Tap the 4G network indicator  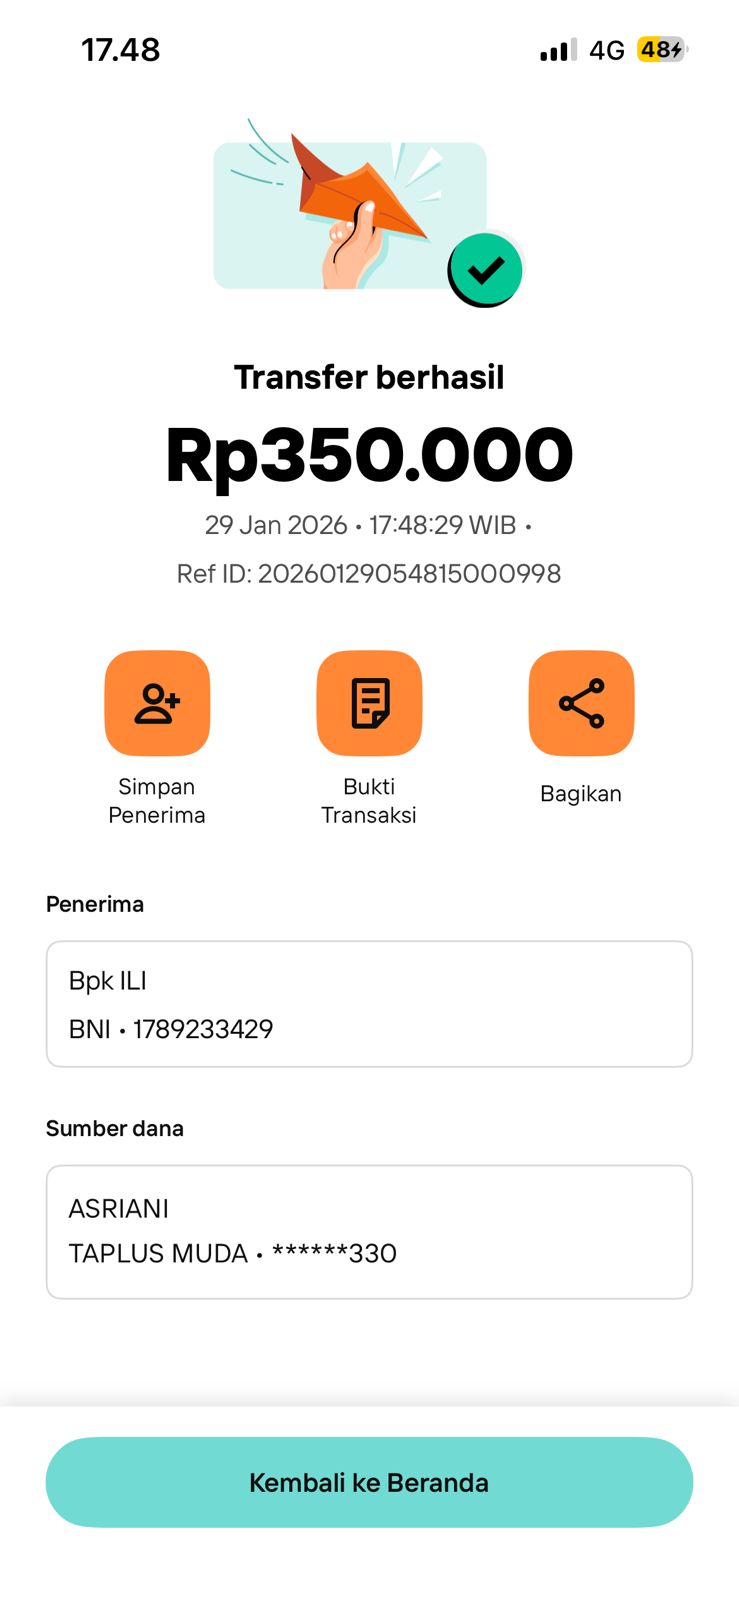point(606,50)
